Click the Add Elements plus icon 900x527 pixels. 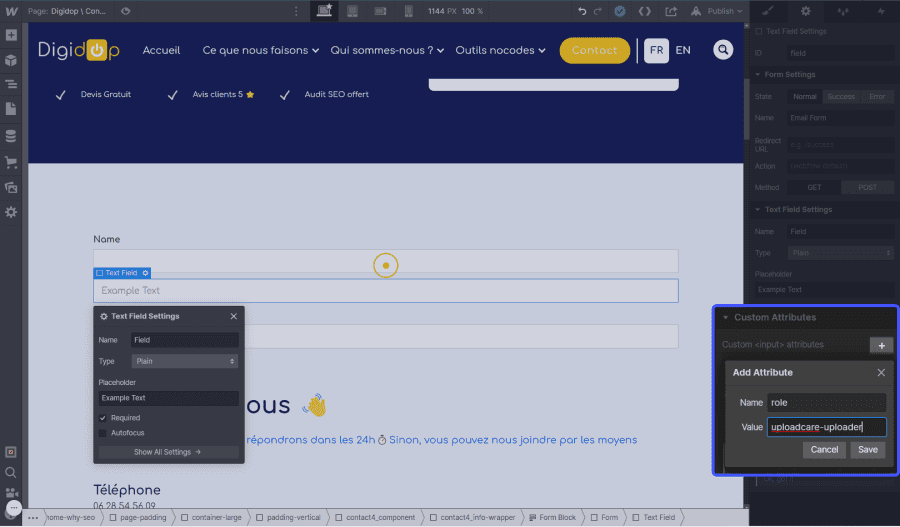click(11, 35)
